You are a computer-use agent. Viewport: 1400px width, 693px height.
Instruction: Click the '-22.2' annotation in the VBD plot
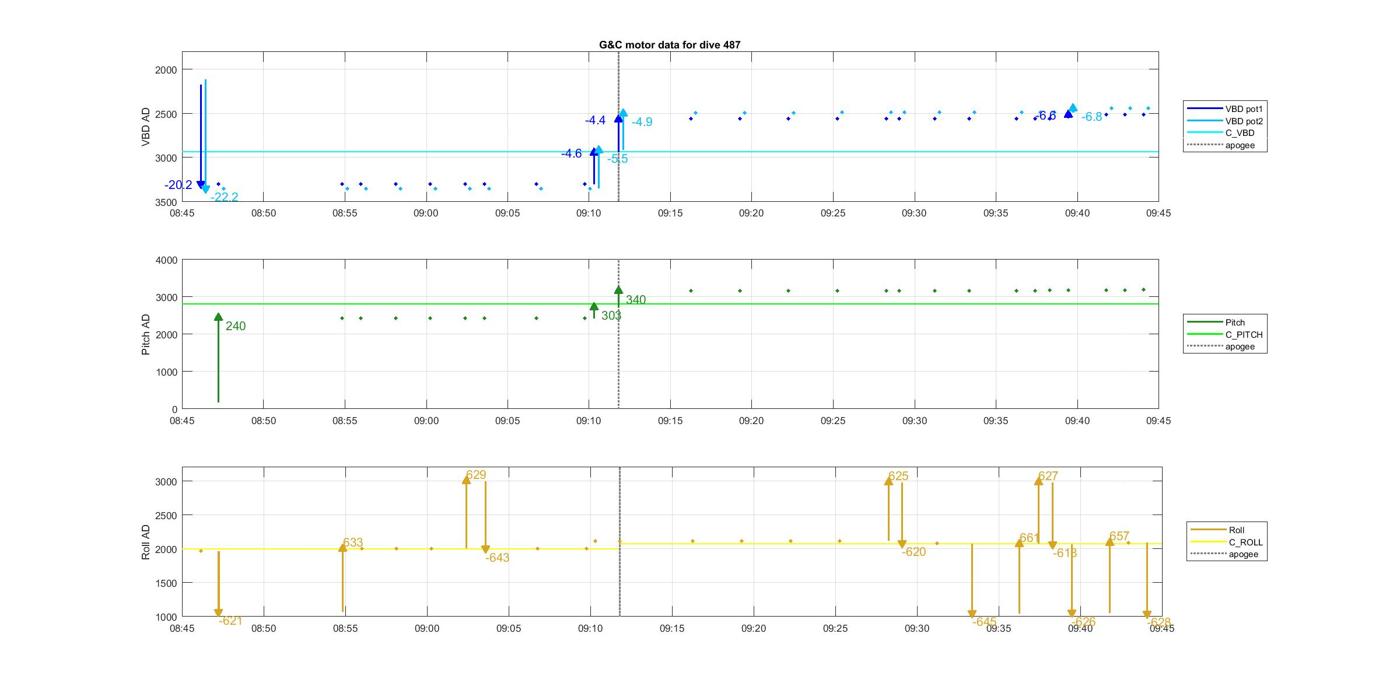pos(225,197)
